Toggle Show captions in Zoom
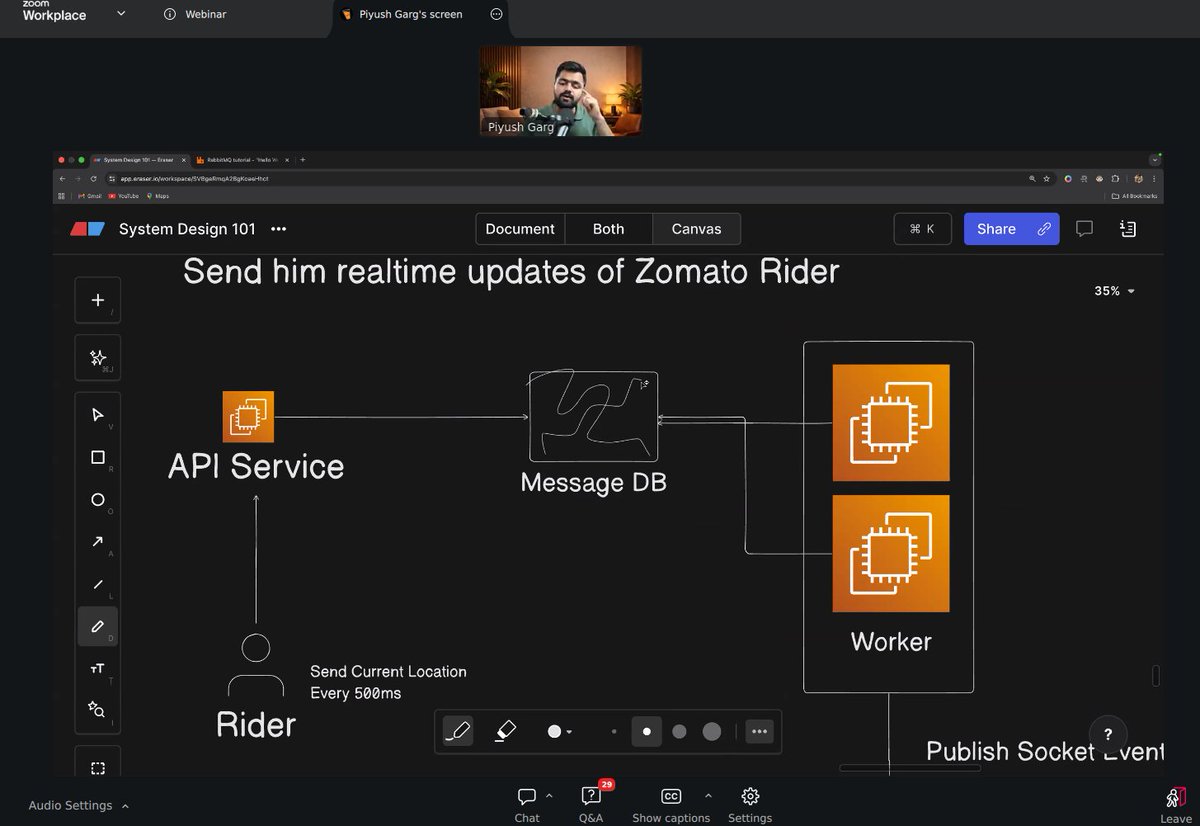 click(x=671, y=805)
